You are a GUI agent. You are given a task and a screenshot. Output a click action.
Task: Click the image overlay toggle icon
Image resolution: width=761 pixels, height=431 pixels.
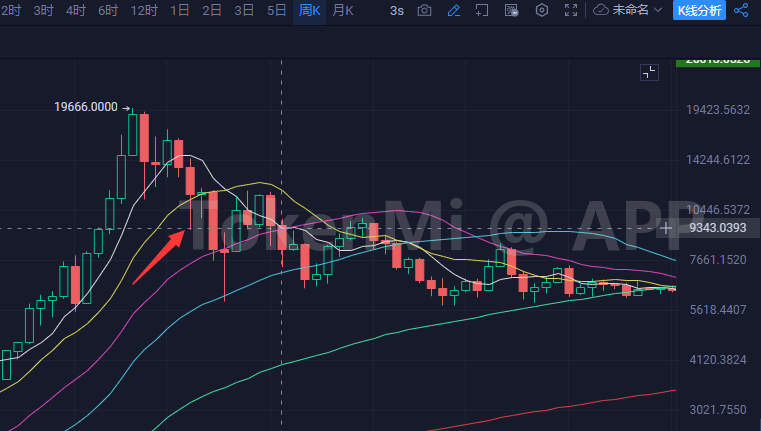click(x=512, y=10)
